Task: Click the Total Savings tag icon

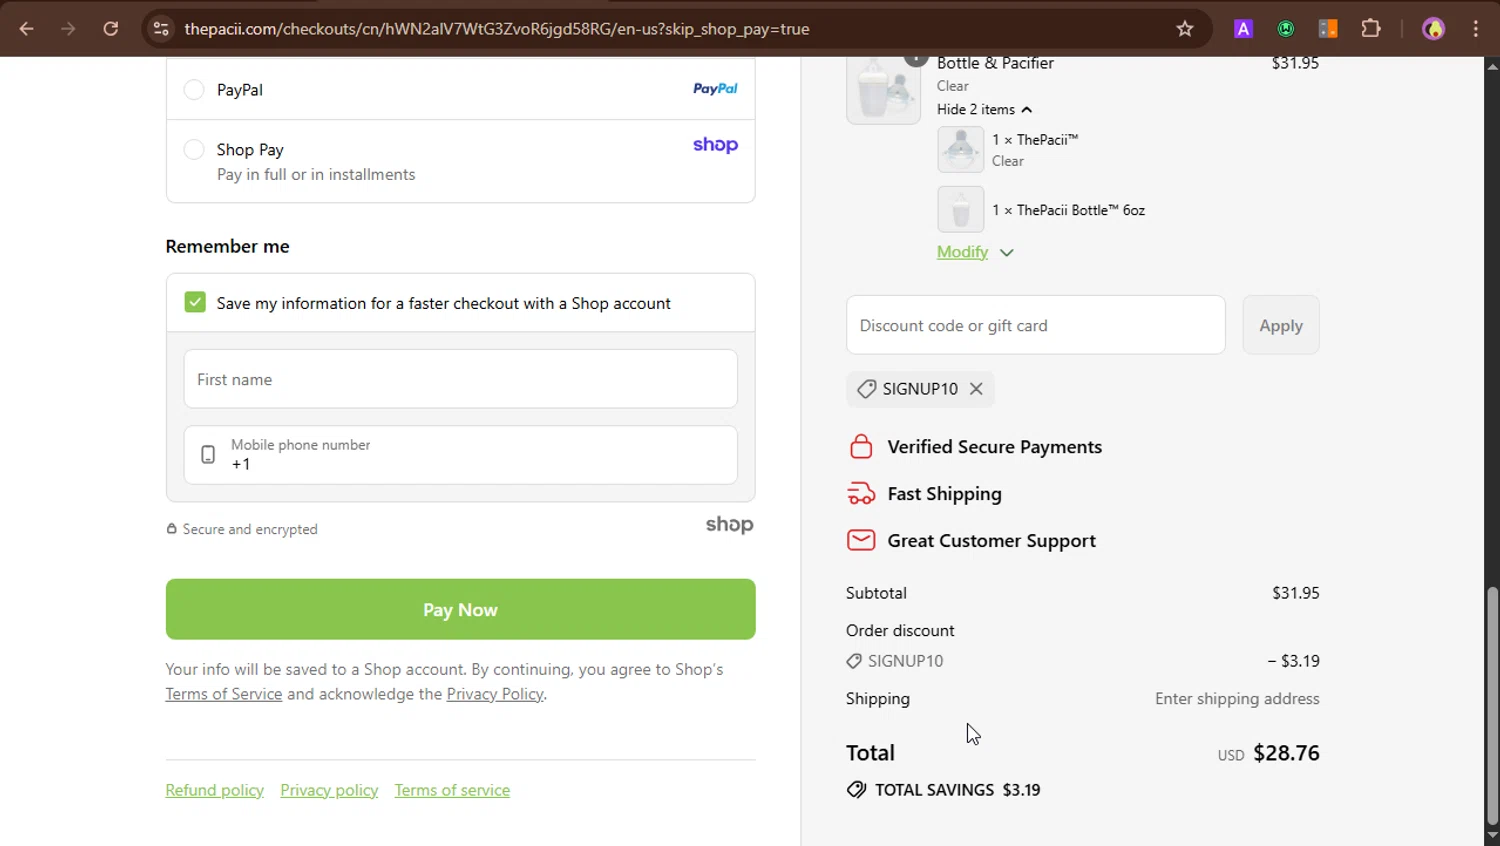Action: [x=856, y=790]
